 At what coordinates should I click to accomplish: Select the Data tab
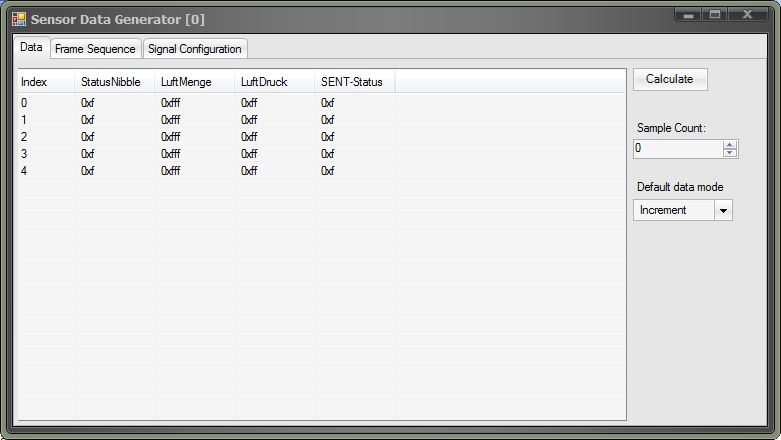31,47
